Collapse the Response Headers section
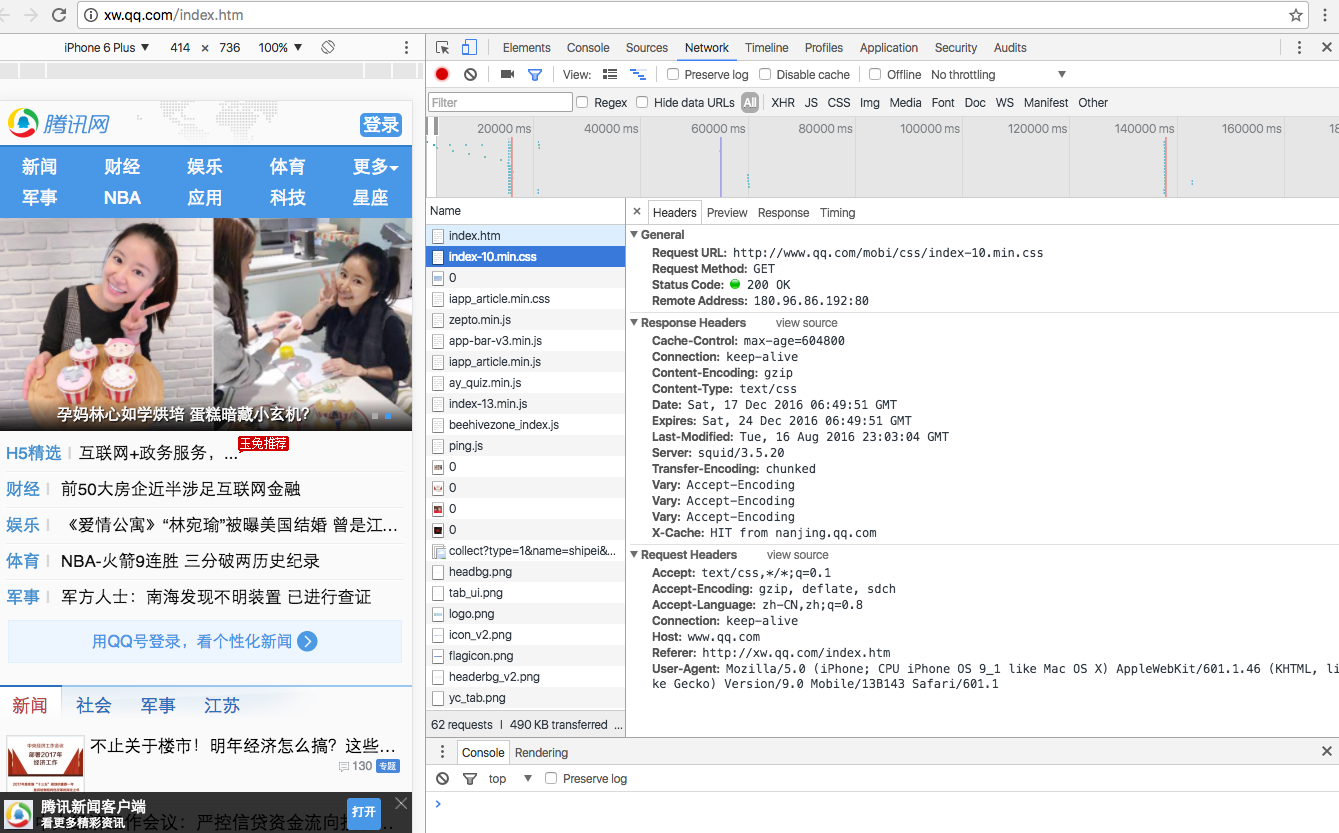The height and width of the screenshot is (833, 1339). pyautogui.click(x=634, y=323)
